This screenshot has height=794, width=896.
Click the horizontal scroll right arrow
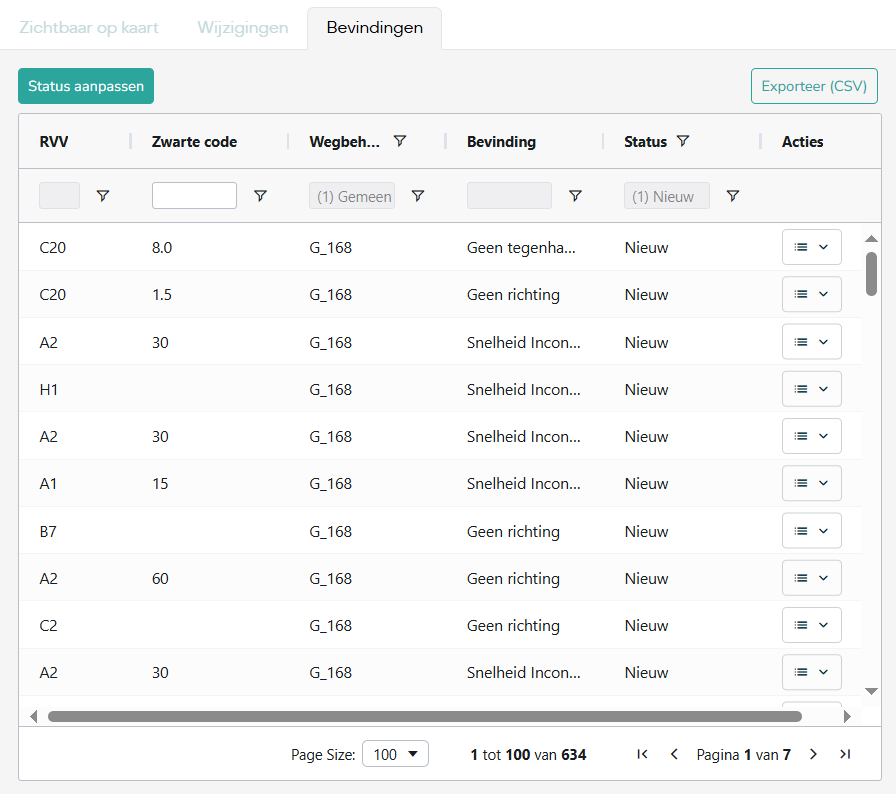(x=847, y=716)
